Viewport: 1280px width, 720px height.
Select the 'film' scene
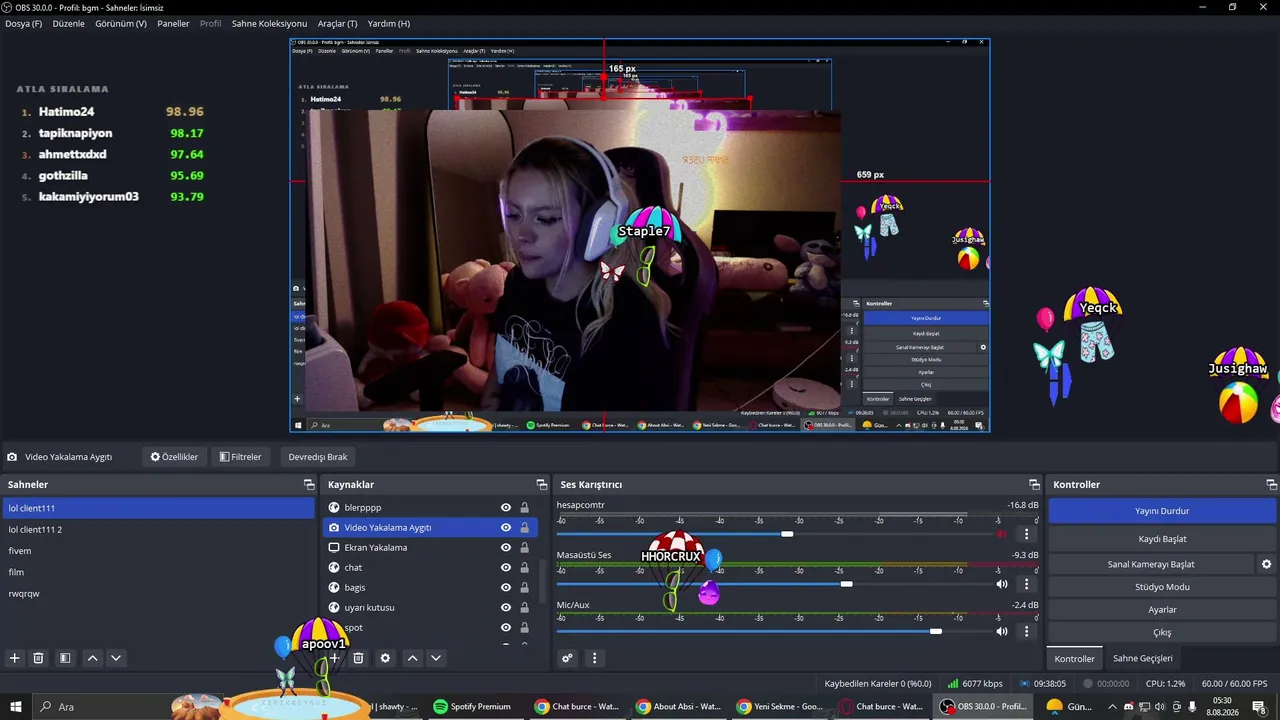[x=158, y=572]
